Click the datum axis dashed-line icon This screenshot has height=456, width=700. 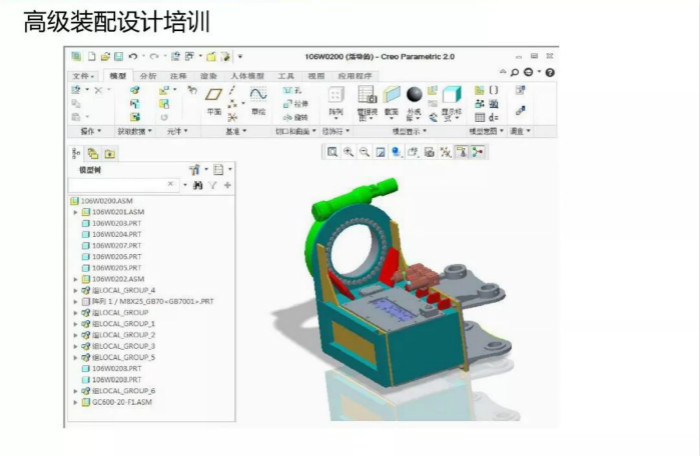coord(232,90)
